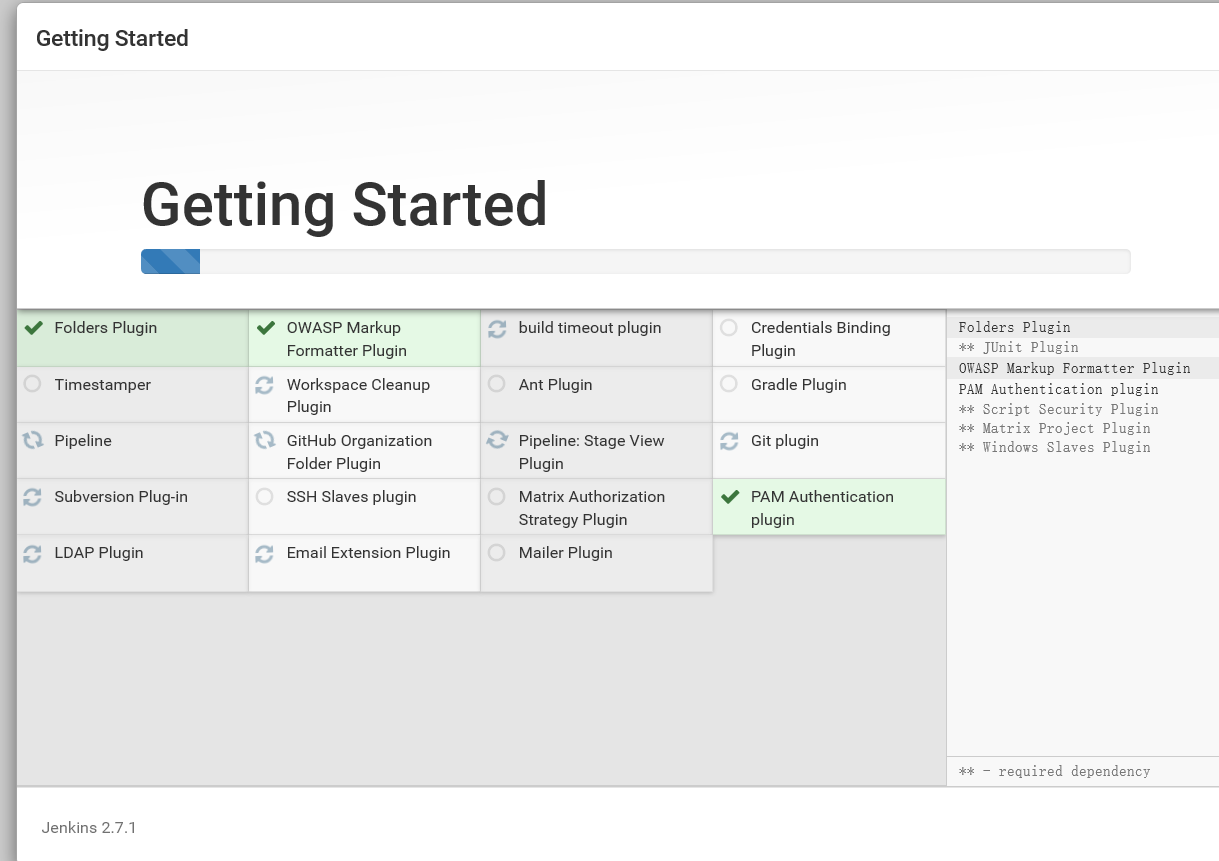The height and width of the screenshot is (861, 1219).
Task: Select the ** Script Security Plugin log line
Action: tap(1058, 409)
